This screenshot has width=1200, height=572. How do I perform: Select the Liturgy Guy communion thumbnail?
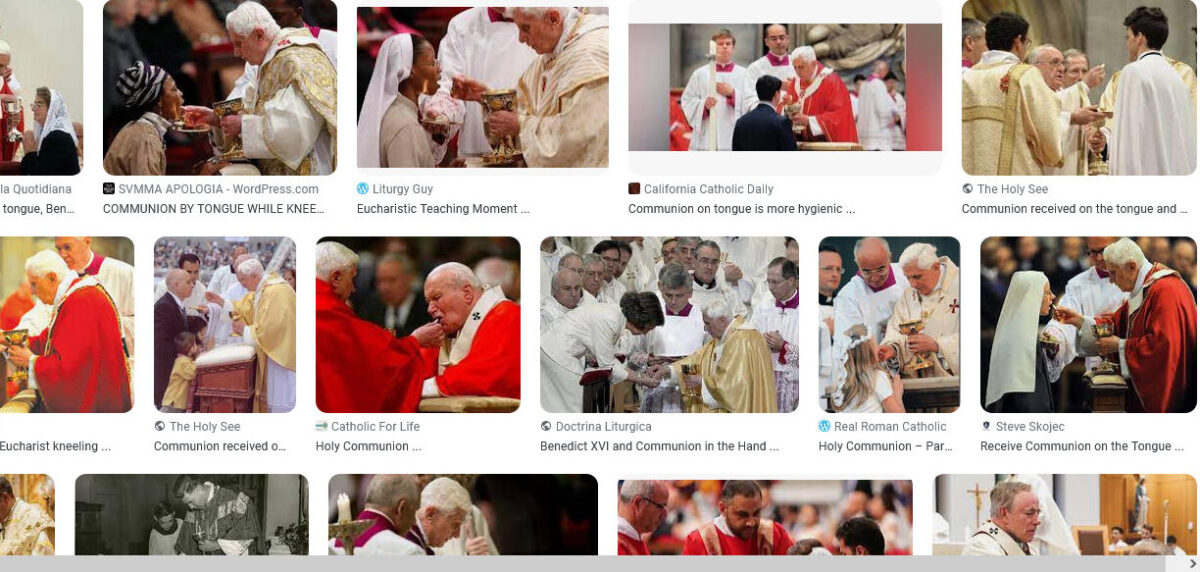[x=483, y=87]
